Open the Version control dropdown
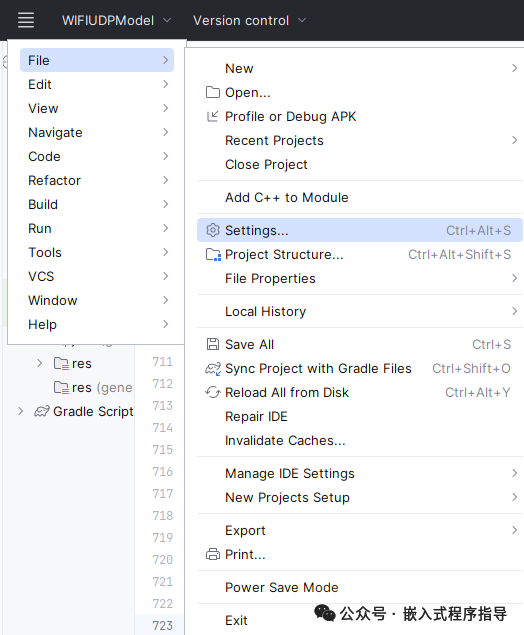Image resolution: width=524 pixels, height=635 pixels. click(x=249, y=20)
